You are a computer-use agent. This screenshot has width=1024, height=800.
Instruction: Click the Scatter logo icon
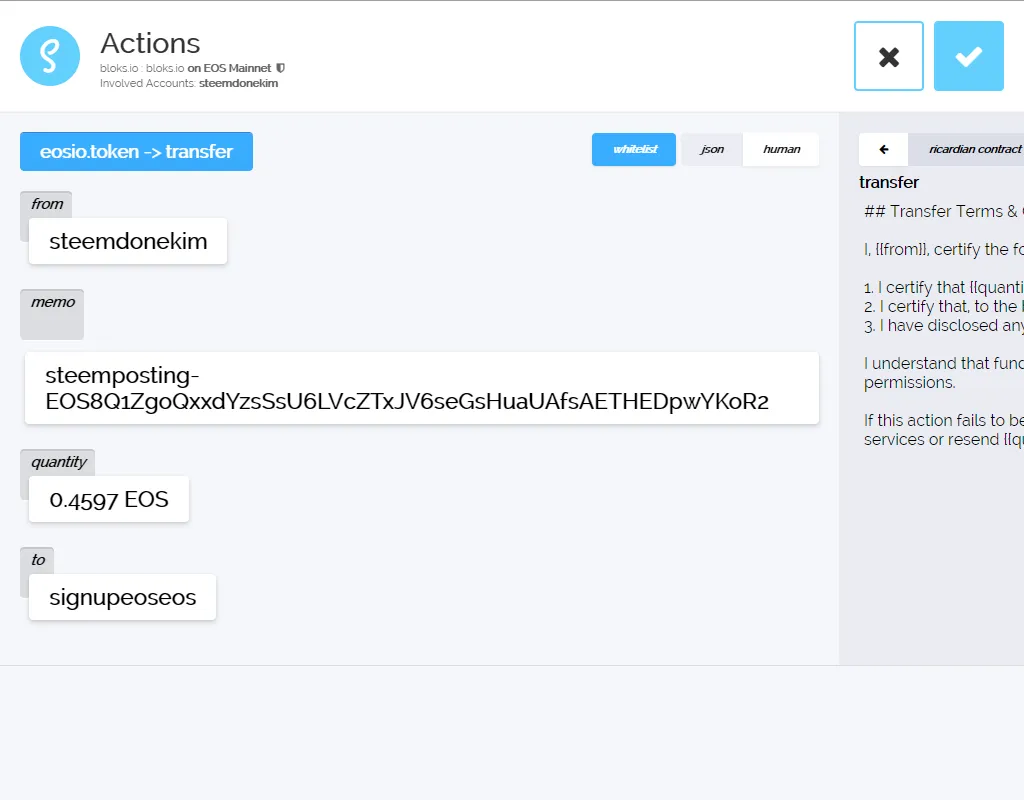pos(50,56)
